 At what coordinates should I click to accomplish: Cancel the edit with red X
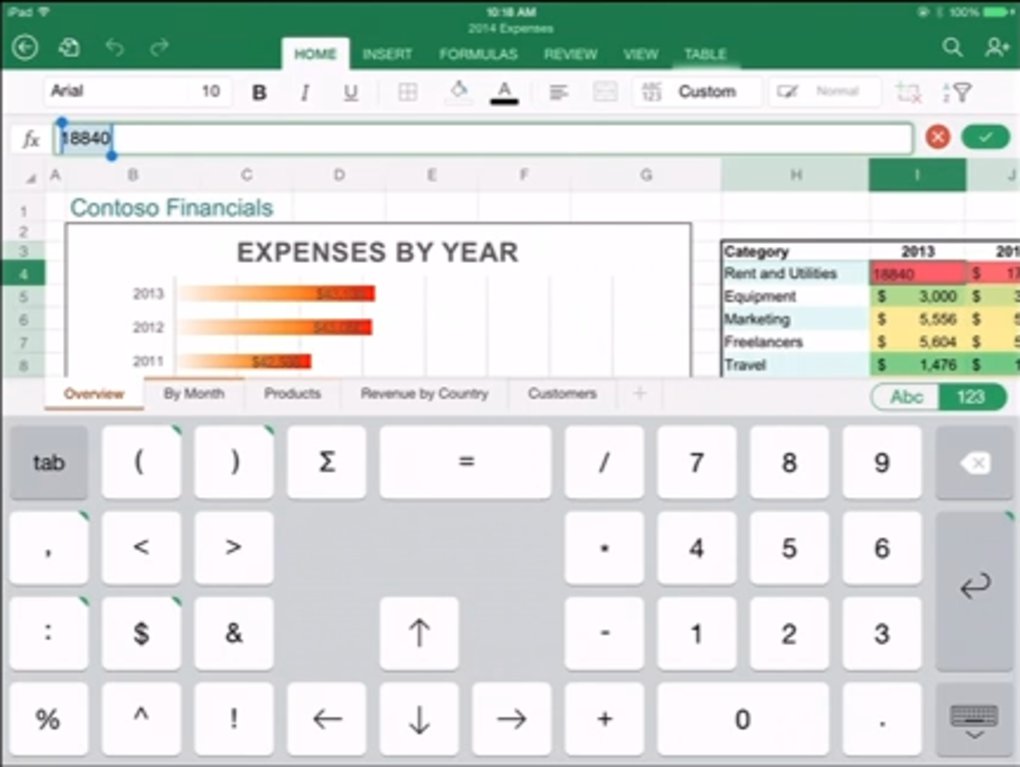pyautogui.click(x=937, y=138)
